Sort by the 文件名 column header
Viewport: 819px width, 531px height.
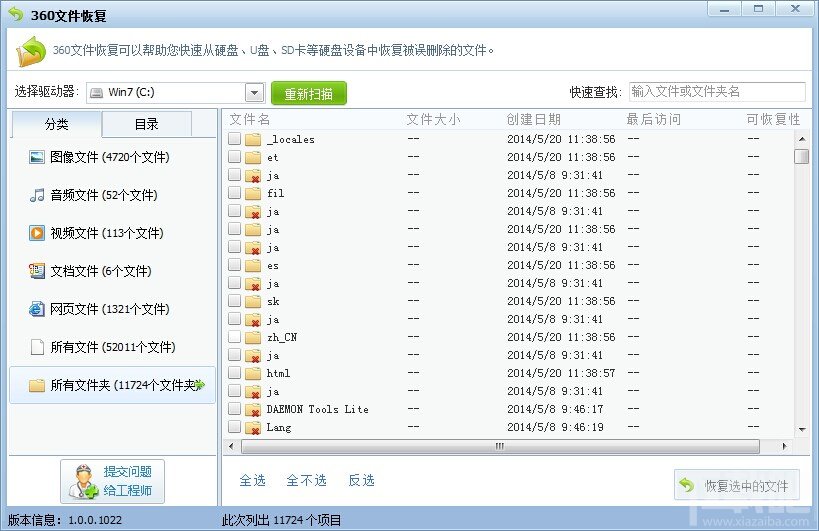tap(250, 120)
